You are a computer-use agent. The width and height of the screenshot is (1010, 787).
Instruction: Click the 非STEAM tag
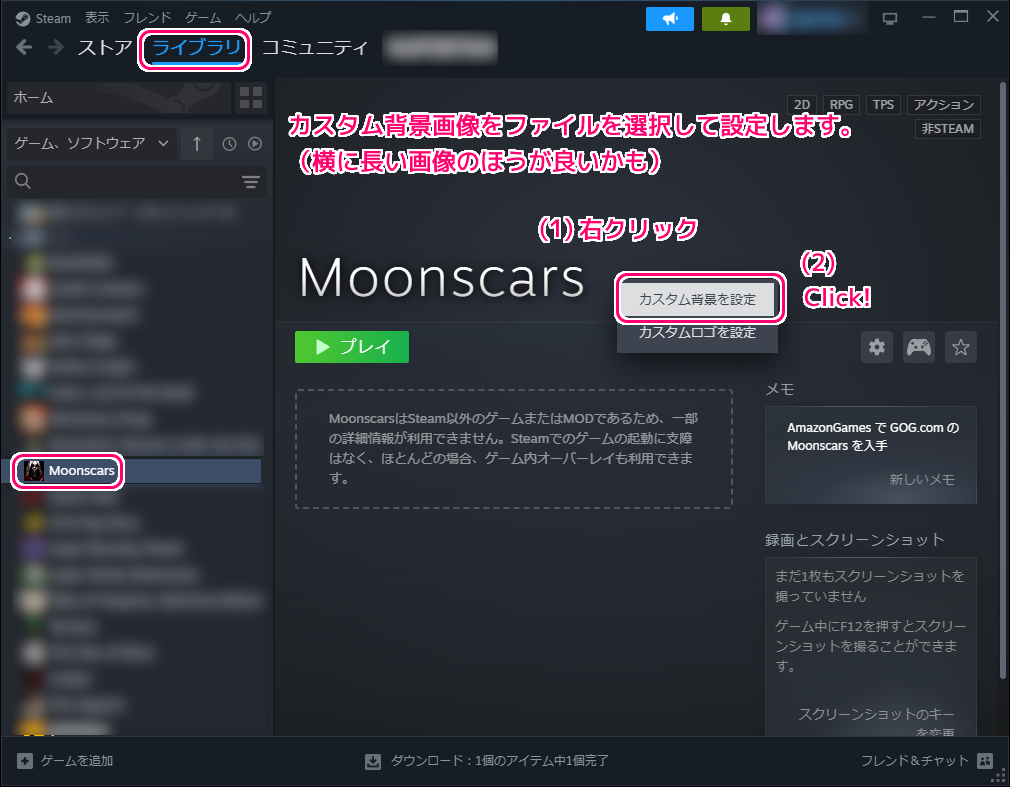click(x=948, y=129)
